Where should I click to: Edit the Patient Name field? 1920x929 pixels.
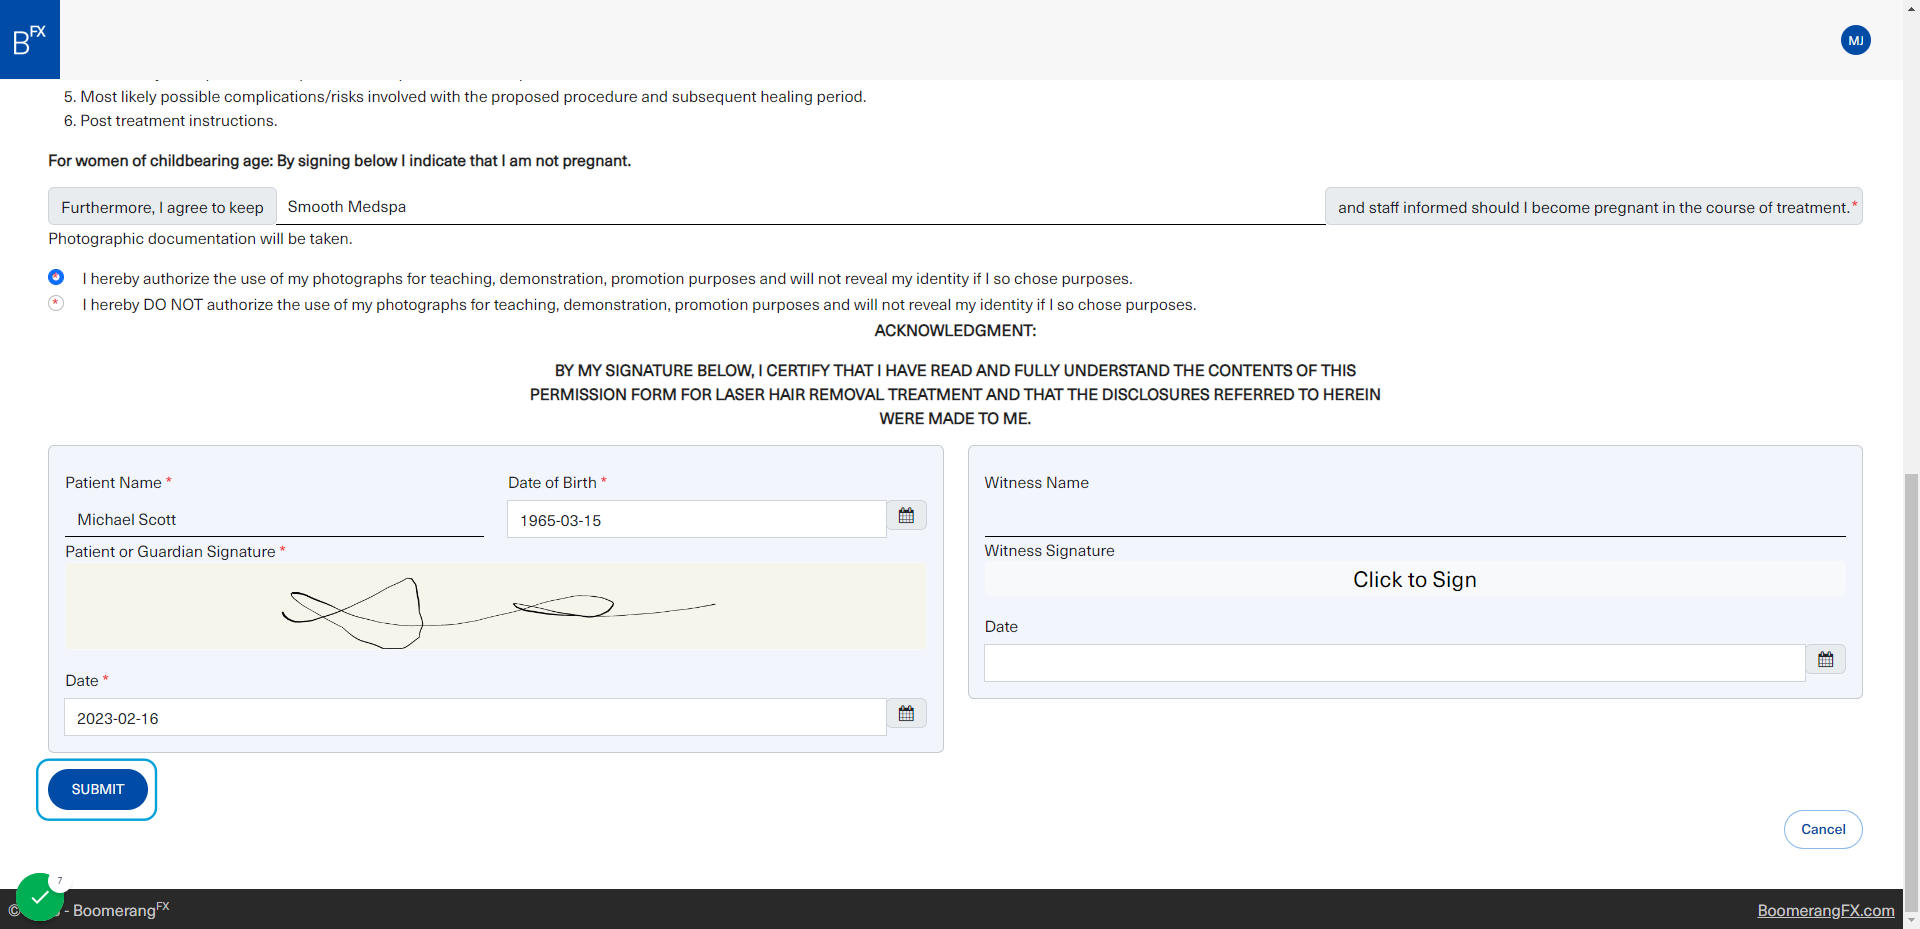[x=274, y=519]
